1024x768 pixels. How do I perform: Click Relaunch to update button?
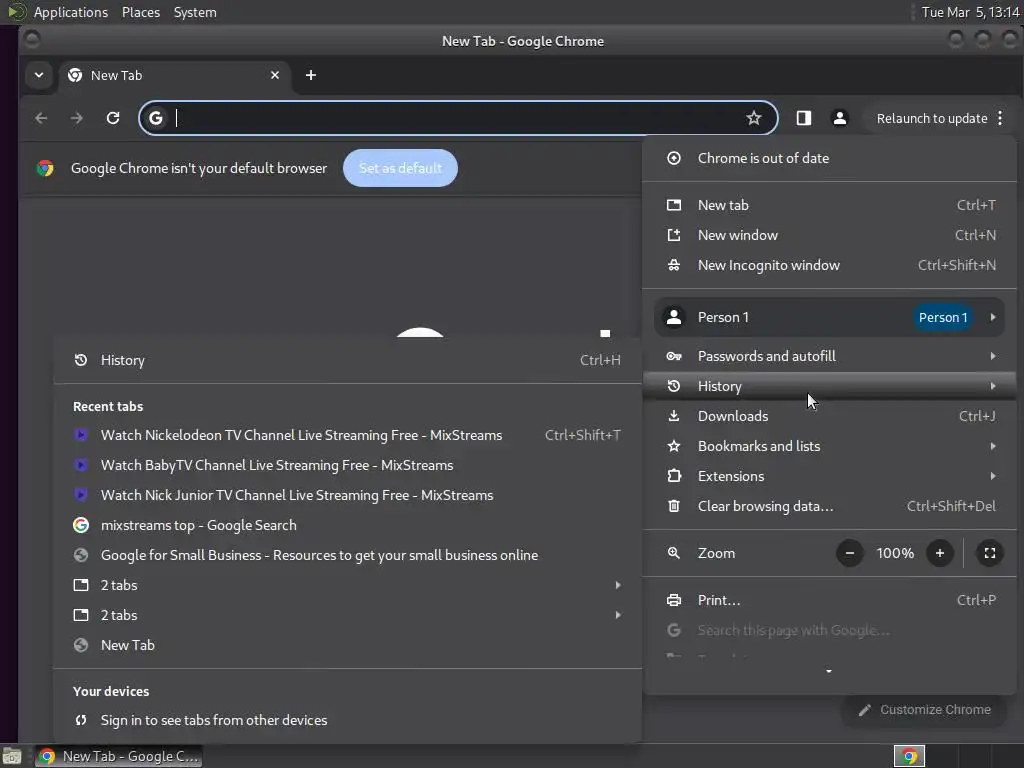pos(932,118)
